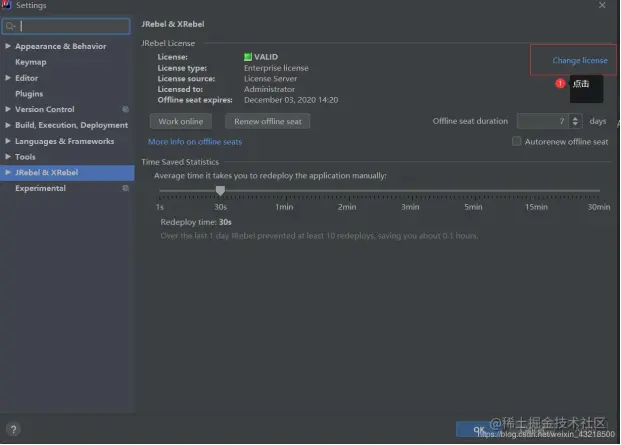Screen dimensions: 621x445
Task: Select Version Control item
Action: click(x=44, y=109)
